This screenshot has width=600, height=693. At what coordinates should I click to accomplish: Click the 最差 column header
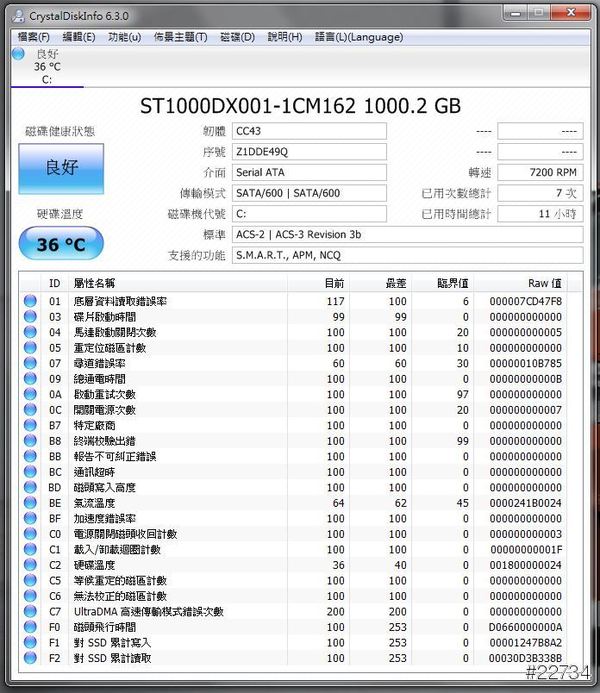[x=381, y=283]
